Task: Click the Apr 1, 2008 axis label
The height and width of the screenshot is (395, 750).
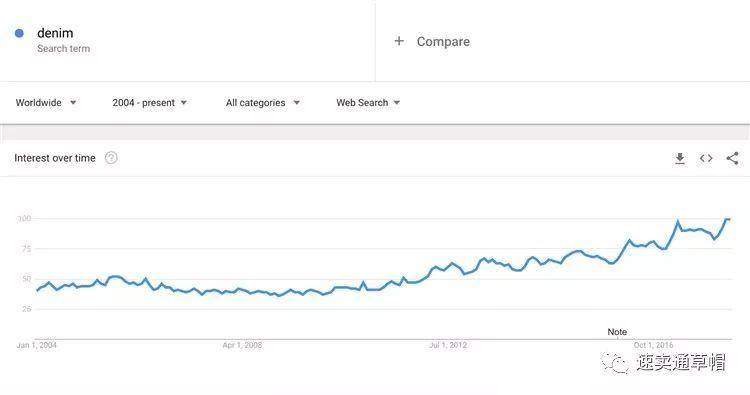Action: [242, 345]
